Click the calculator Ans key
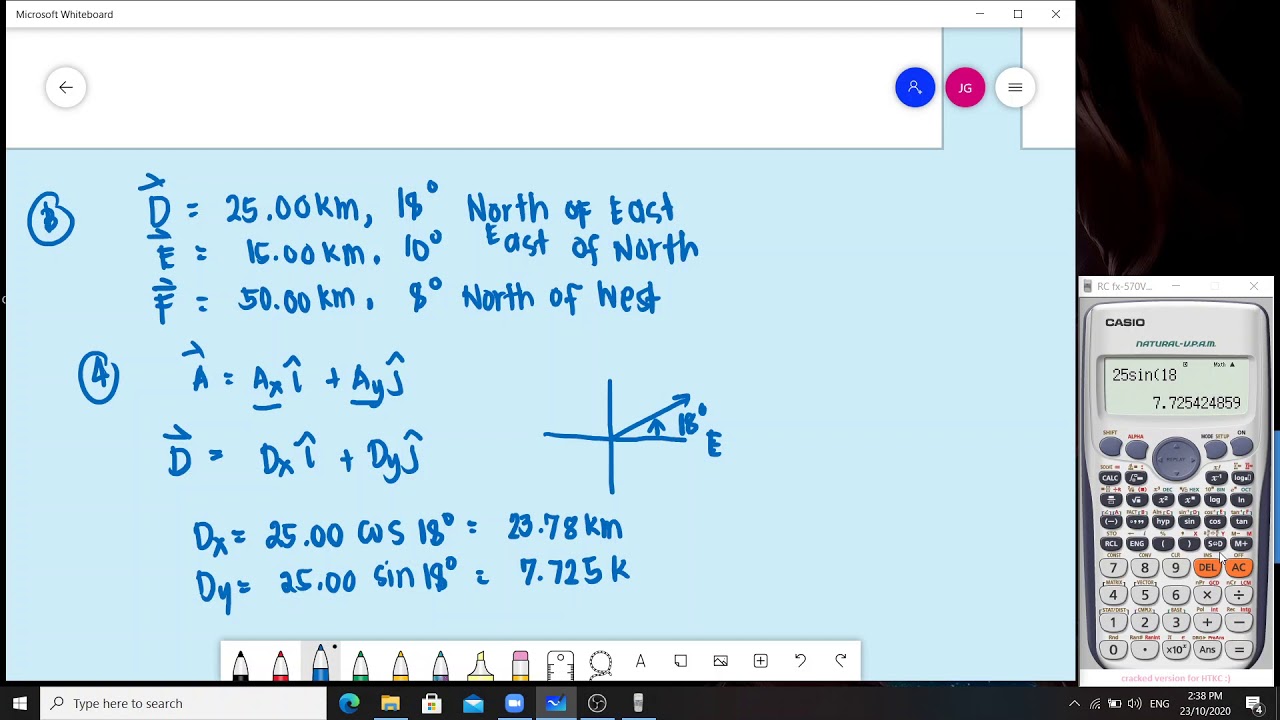Image resolution: width=1280 pixels, height=720 pixels. (x=1207, y=650)
